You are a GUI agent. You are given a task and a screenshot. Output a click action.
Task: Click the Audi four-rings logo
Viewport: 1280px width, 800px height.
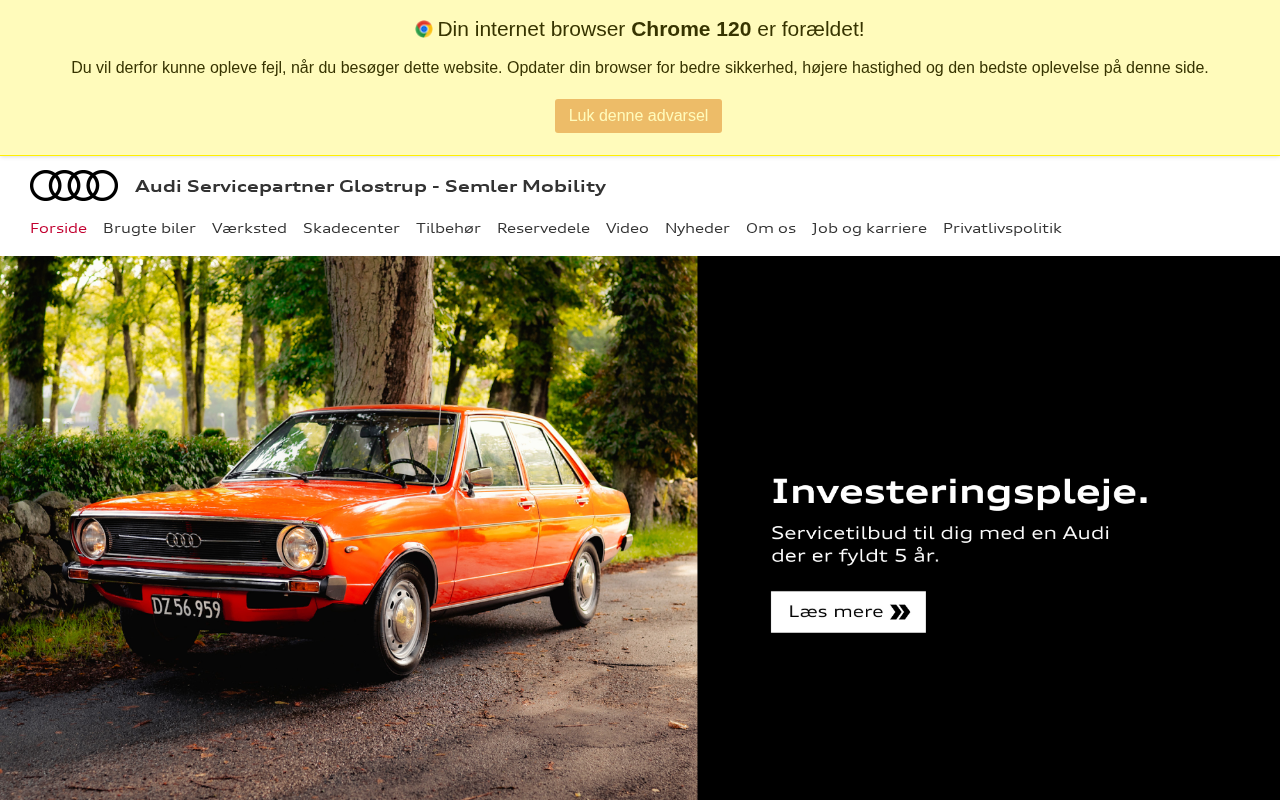click(74, 186)
